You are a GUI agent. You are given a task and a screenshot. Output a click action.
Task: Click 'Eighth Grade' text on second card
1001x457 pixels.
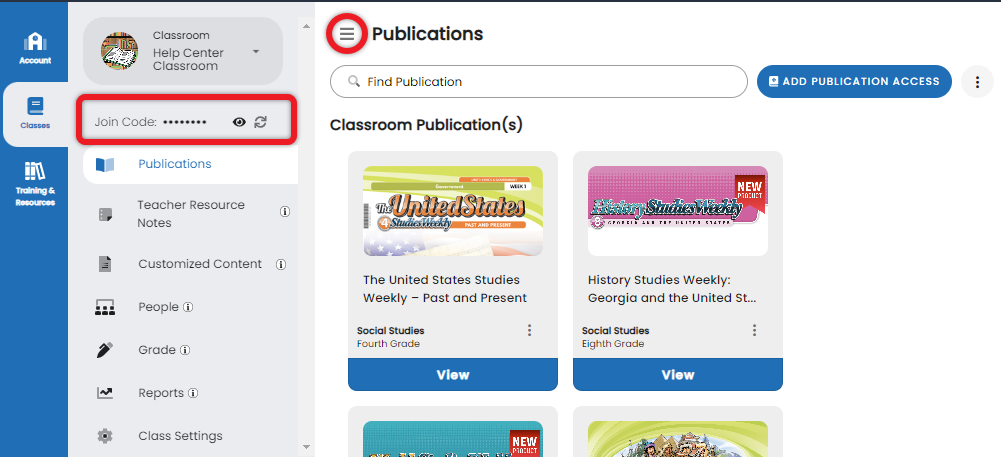pyautogui.click(x=613, y=344)
